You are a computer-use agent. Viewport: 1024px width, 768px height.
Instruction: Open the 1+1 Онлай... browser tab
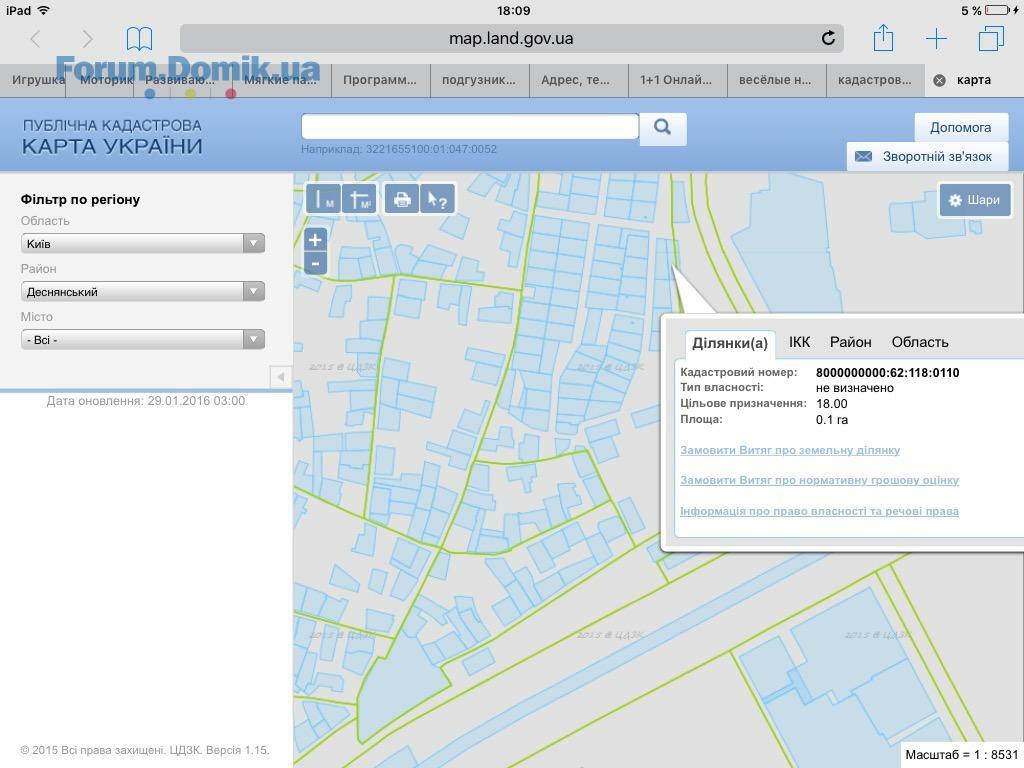tap(676, 80)
